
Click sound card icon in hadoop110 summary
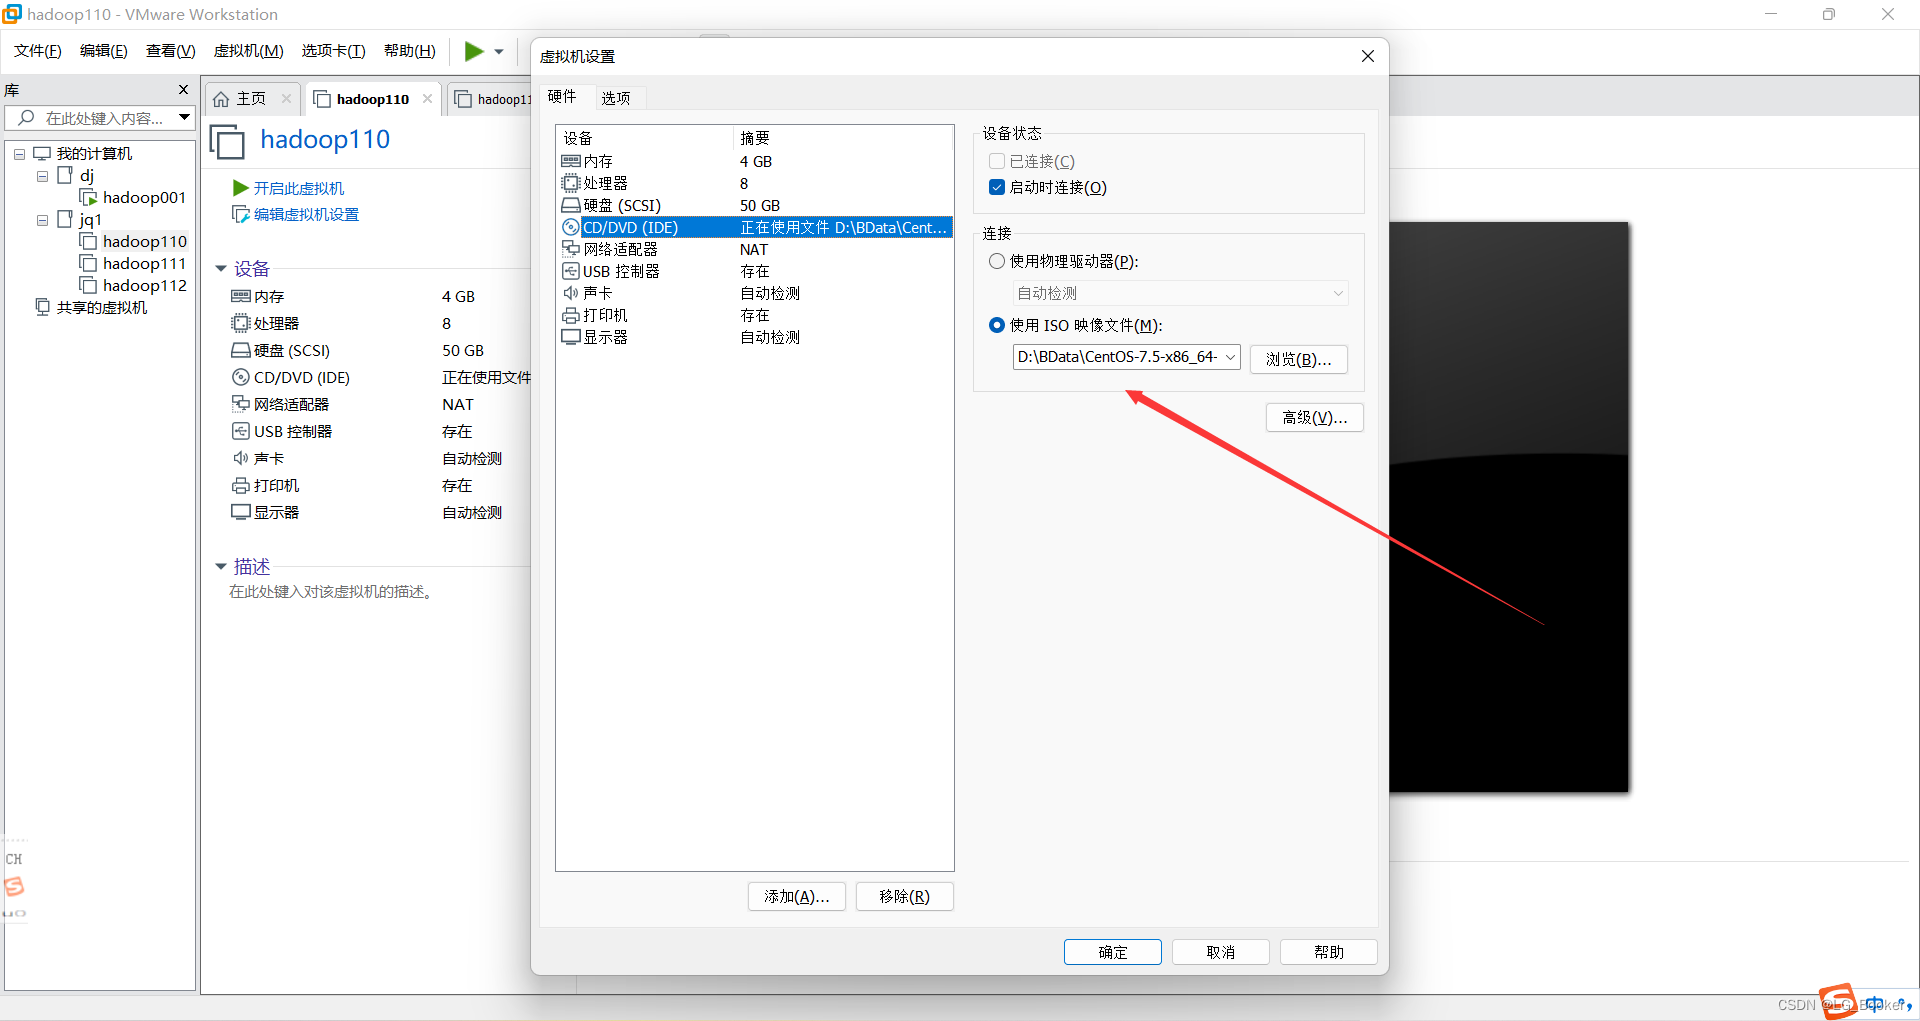tap(241, 458)
